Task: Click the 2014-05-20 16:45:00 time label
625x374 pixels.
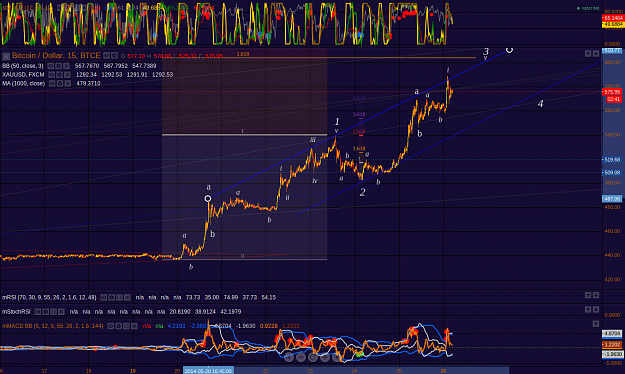Action: click(x=208, y=370)
